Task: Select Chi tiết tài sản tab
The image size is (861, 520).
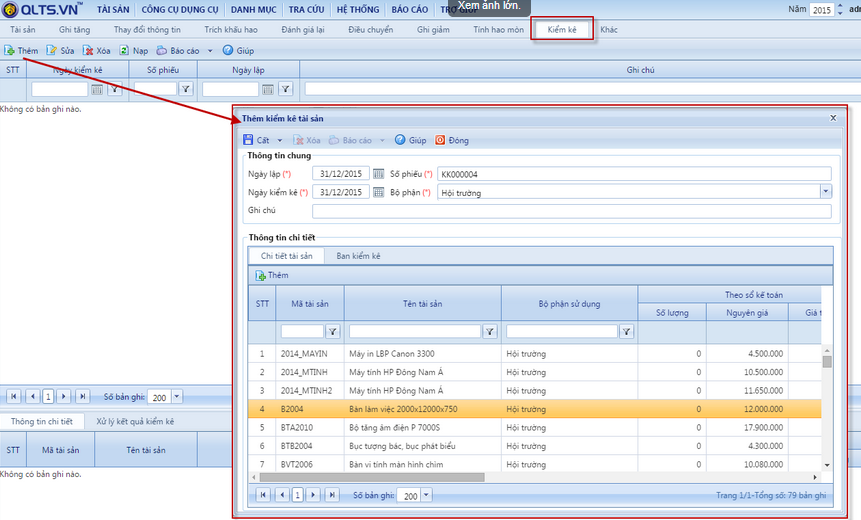Action: tap(286, 256)
